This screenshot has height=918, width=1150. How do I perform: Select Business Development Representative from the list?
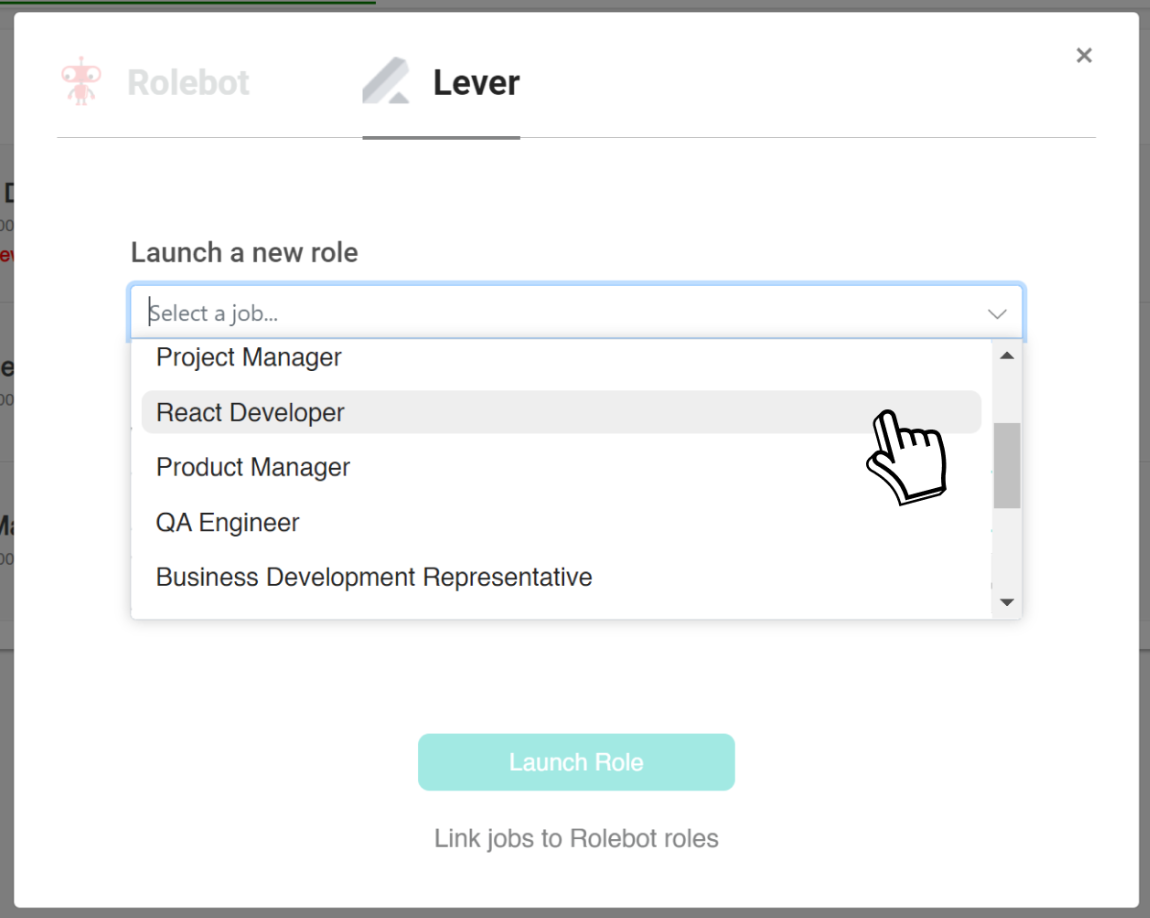tap(373, 577)
